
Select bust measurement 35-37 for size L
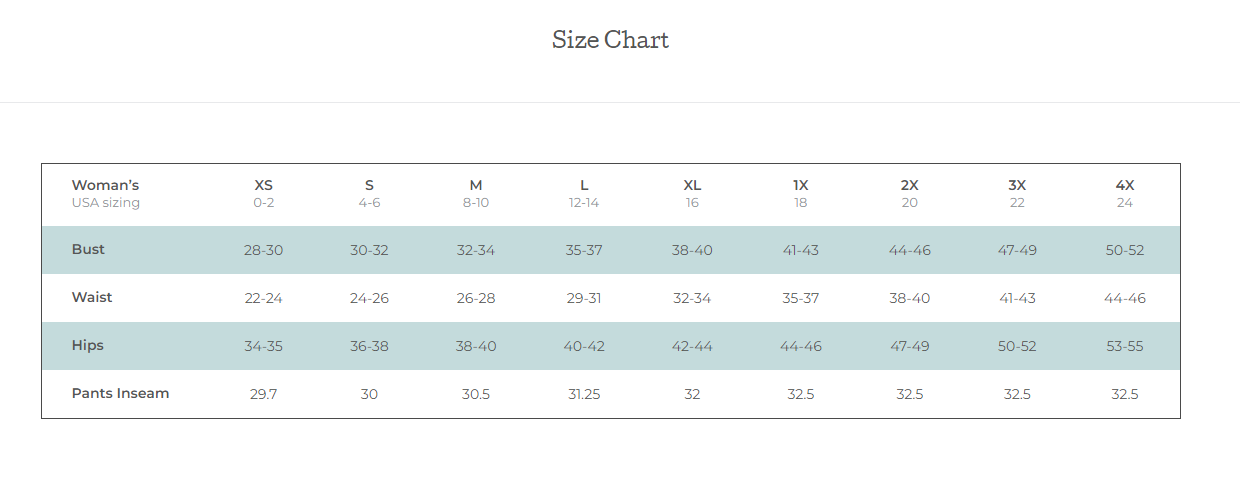tap(584, 250)
